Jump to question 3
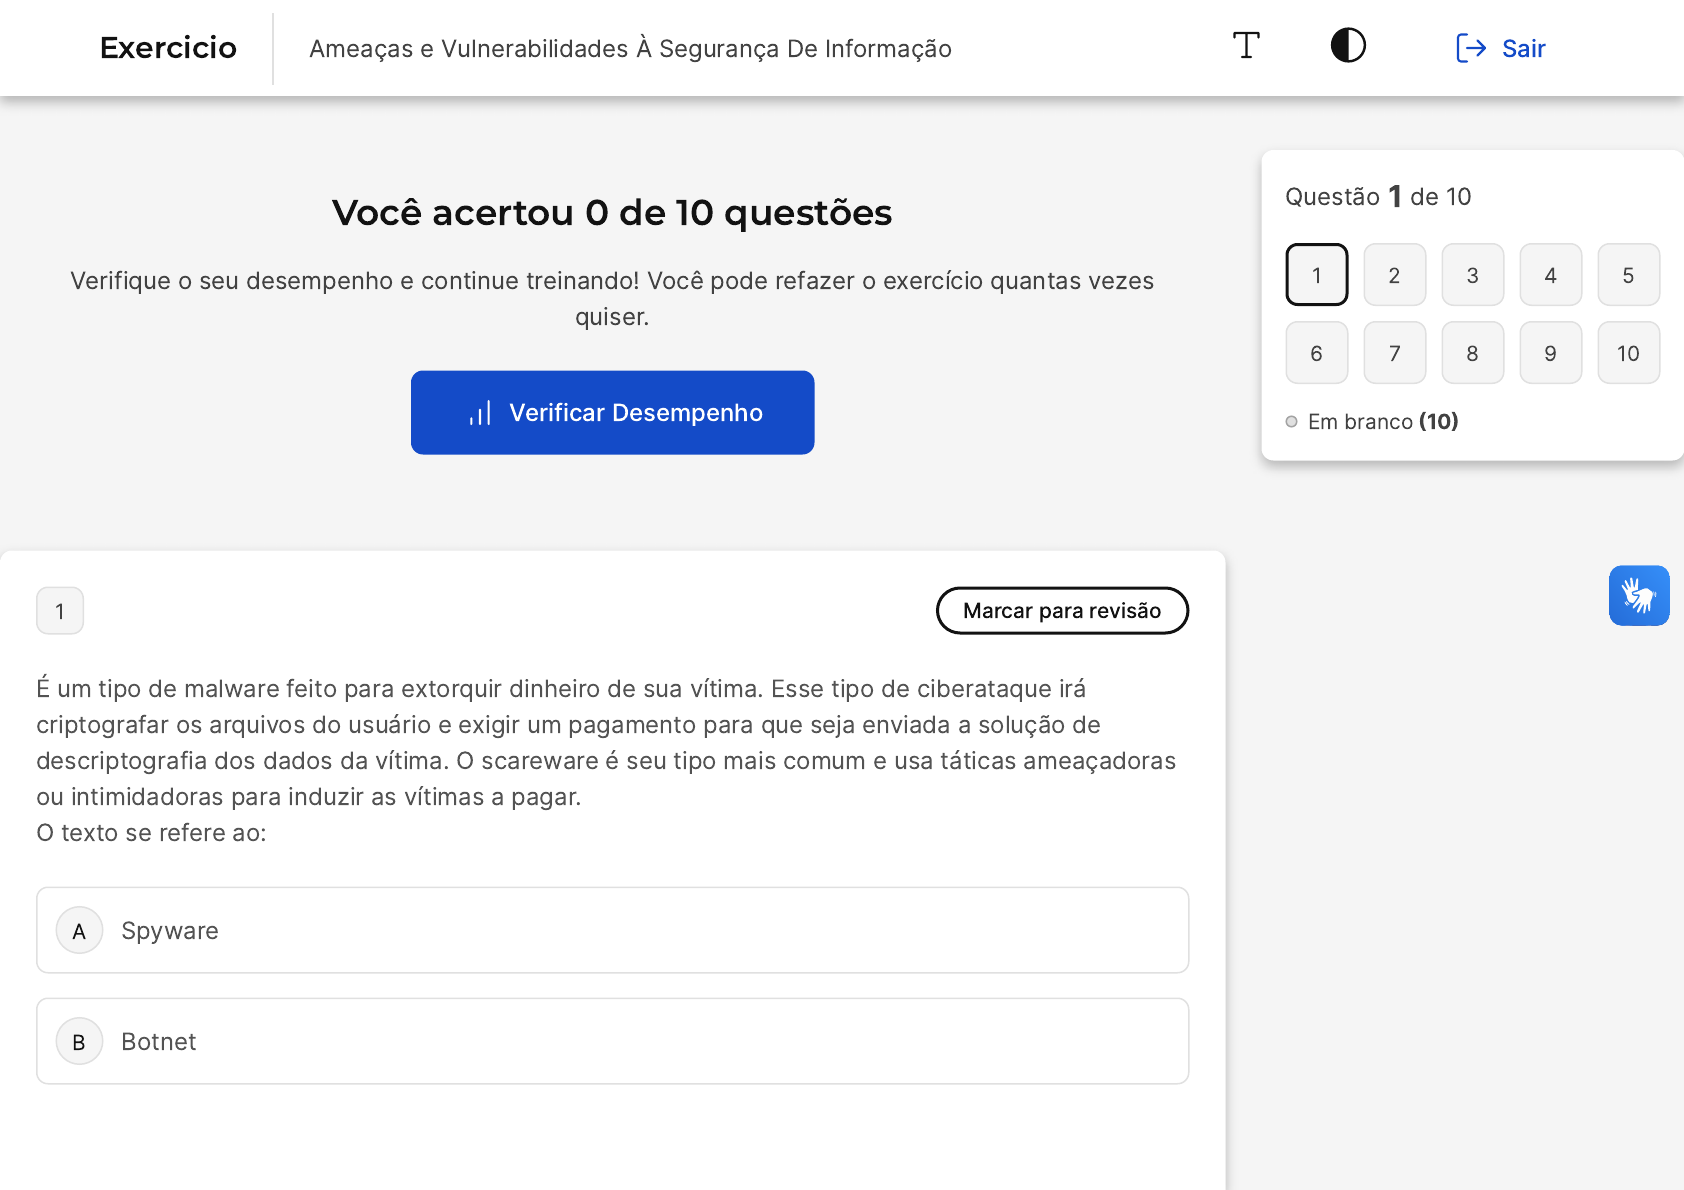Image resolution: width=1684 pixels, height=1190 pixels. click(1472, 275)
